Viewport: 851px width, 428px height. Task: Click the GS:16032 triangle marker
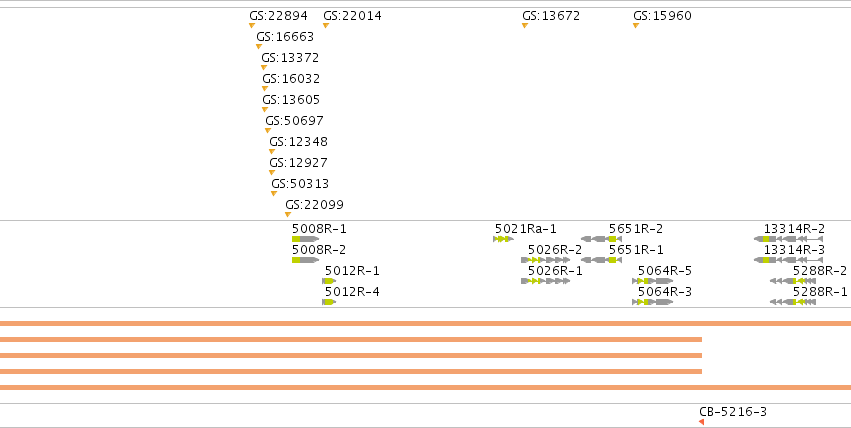pyautogui.click(x=265, y=88)
